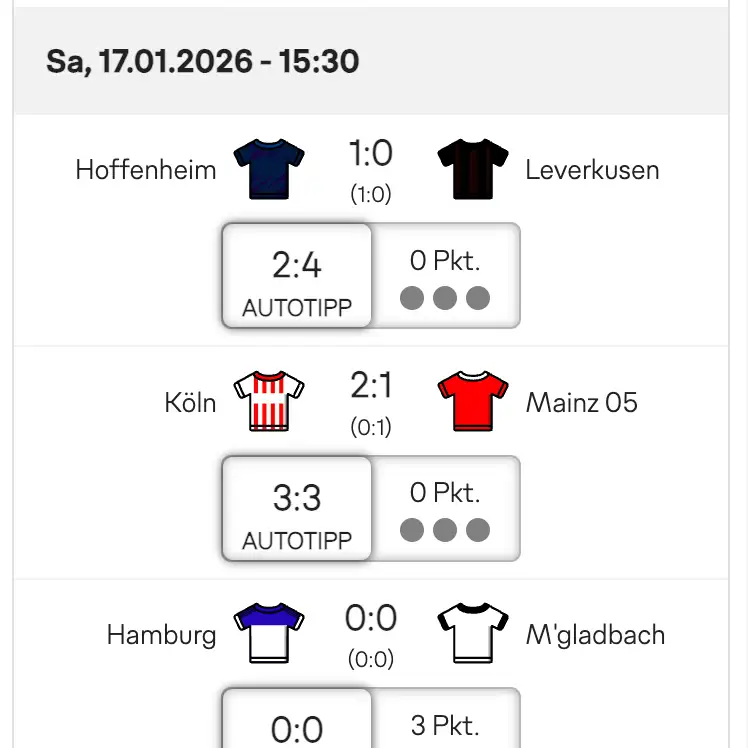Open the 2:4 Autotipp box
Viewport: 748px width, 748px height.
297,276
